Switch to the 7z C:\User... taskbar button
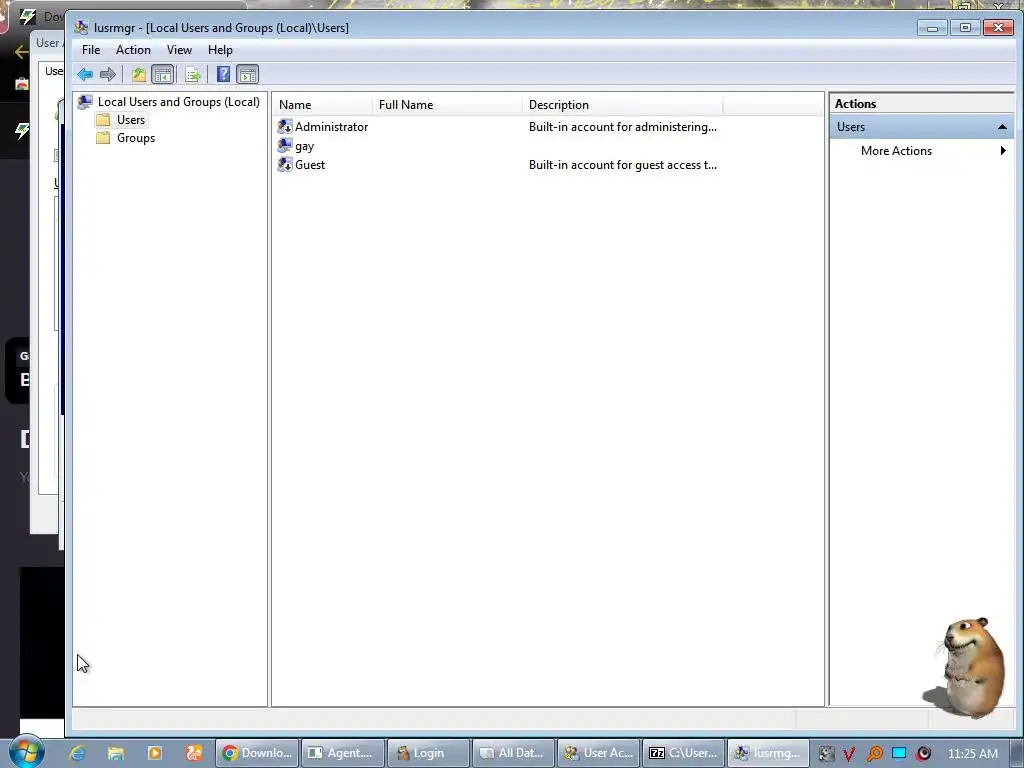1024x768 pixels. pos(684,753)
